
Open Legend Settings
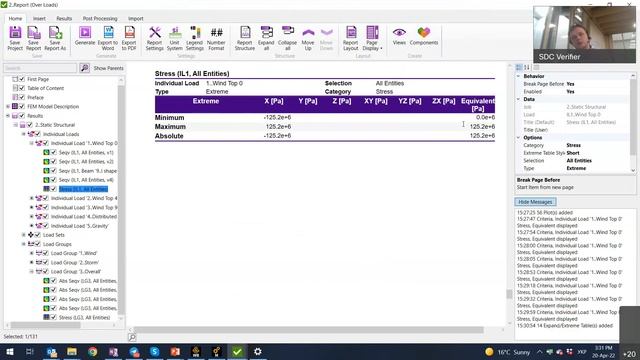[x=195, y=38]
